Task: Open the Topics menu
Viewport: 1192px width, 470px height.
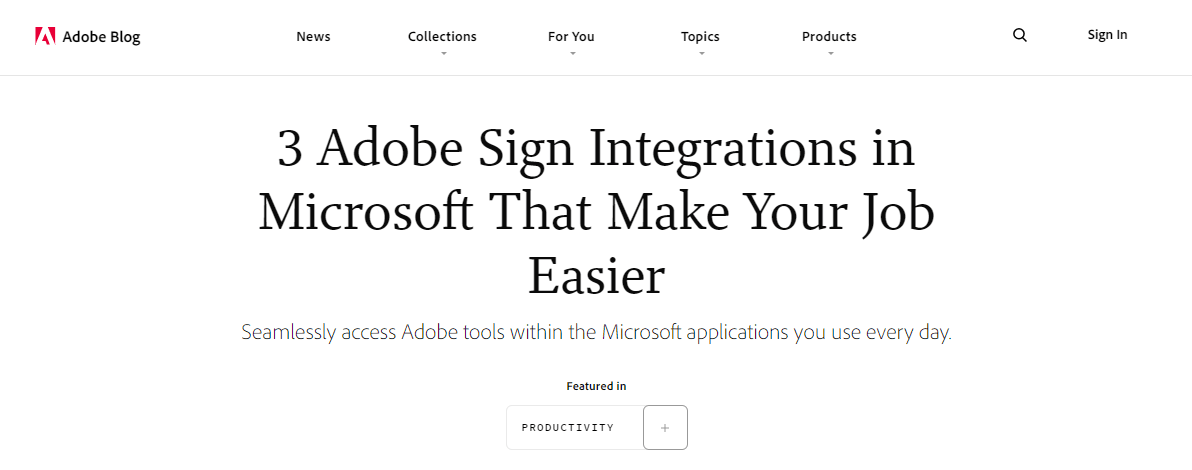Action: (700, 37)
